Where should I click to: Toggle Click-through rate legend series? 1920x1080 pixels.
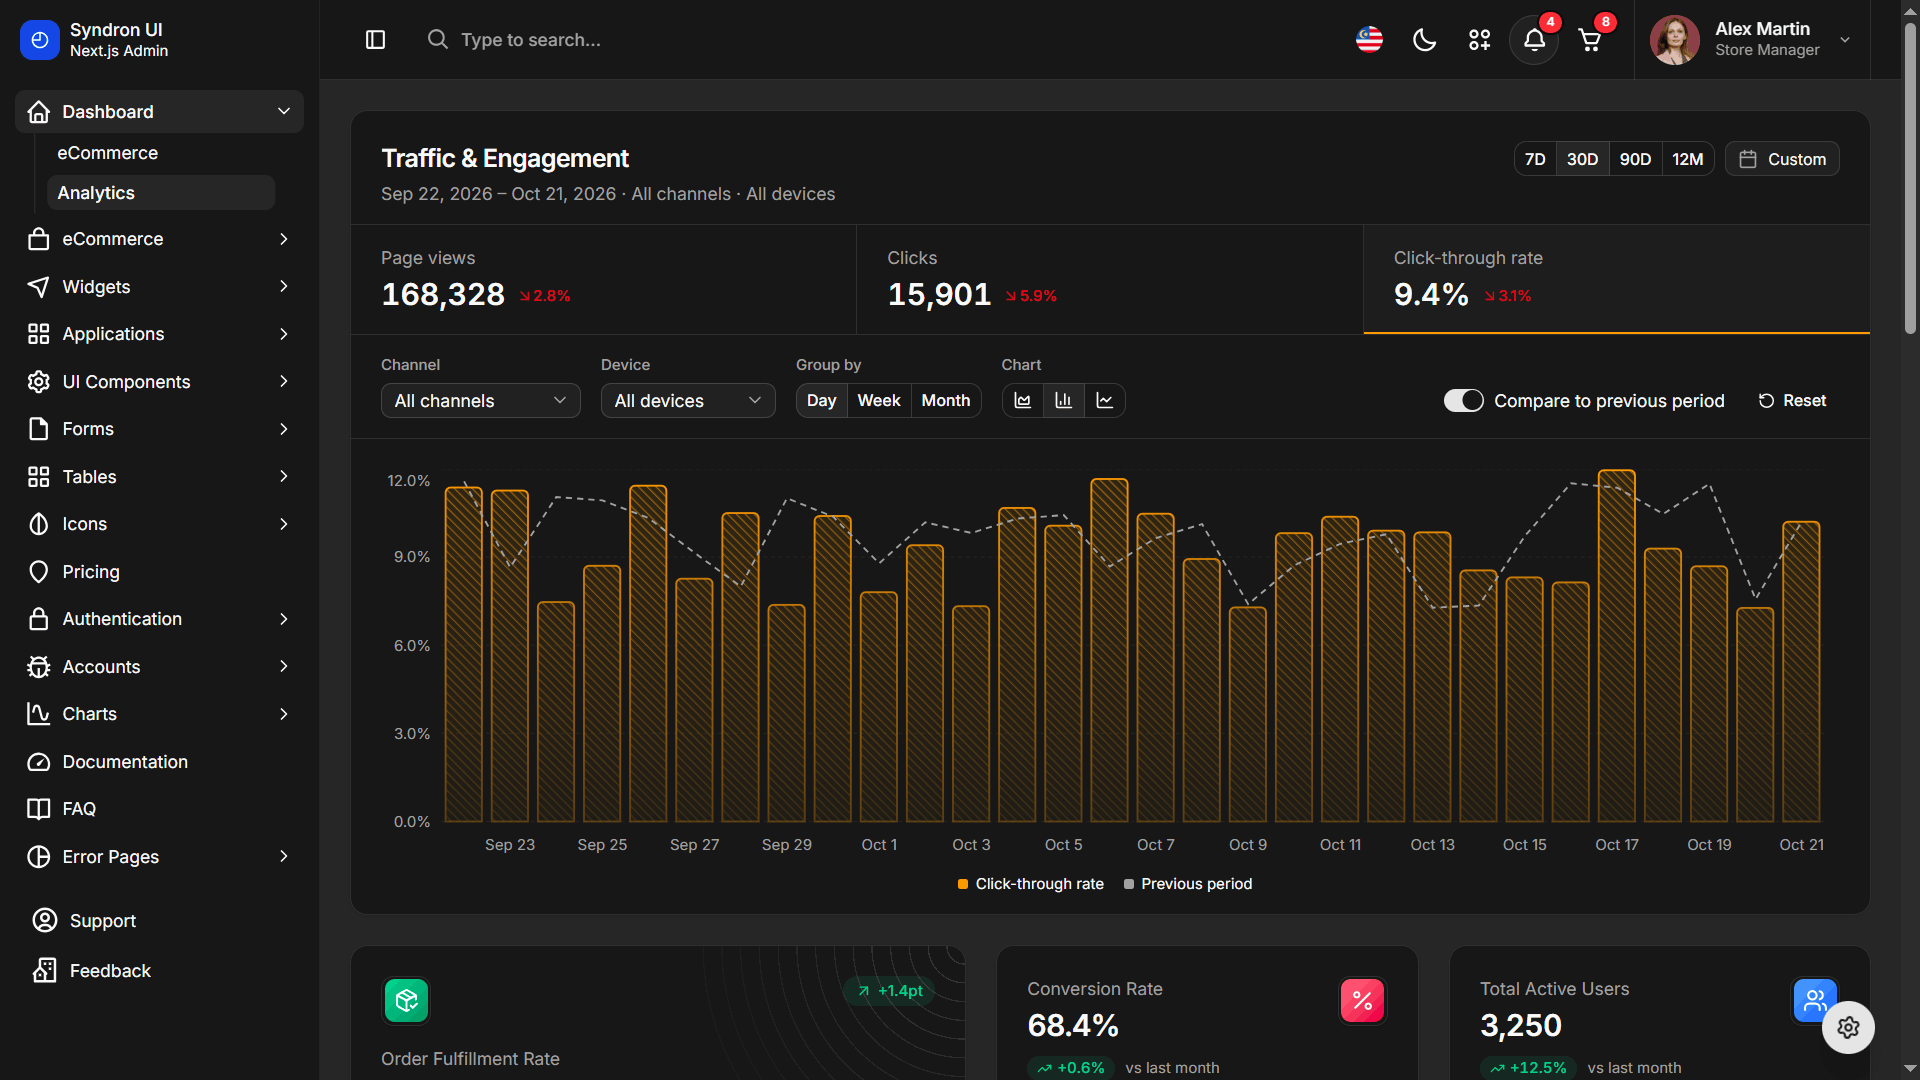pyautogui.click(x=1031, y=884)
